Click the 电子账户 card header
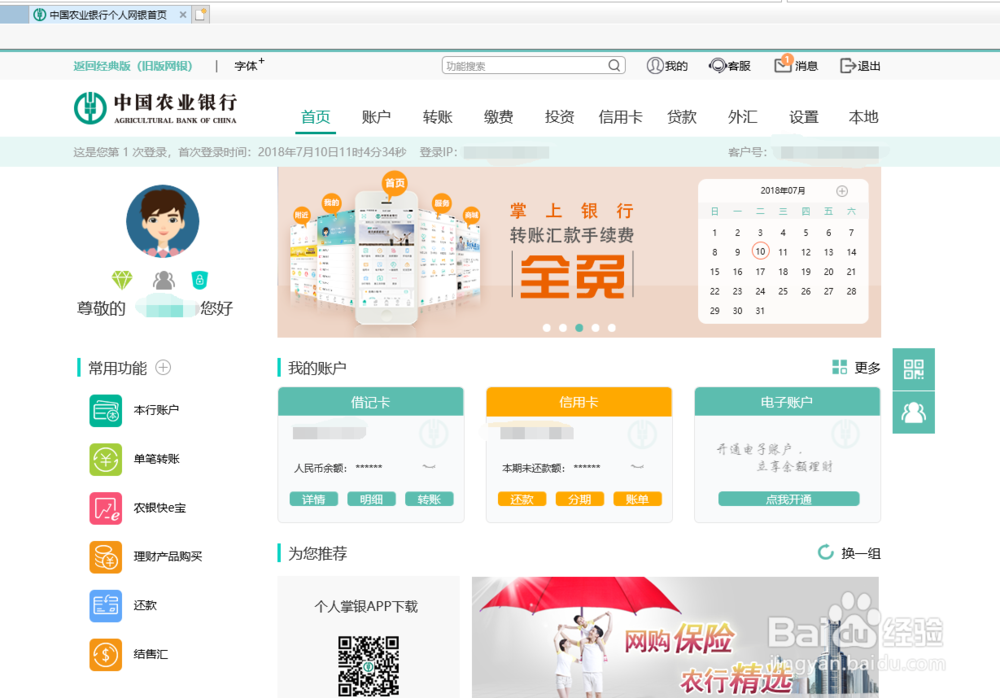The image size is (1000, 698). point(787,402)
